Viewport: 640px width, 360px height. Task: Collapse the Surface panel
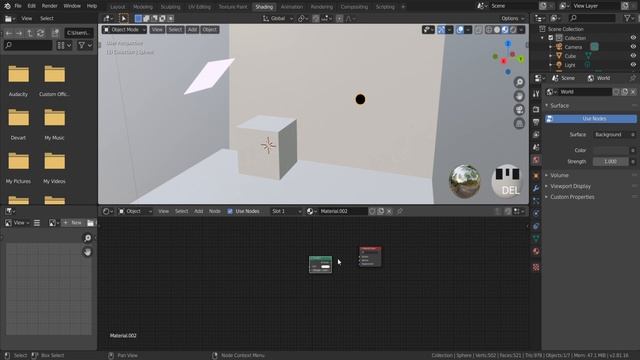pyautogui.click(x=559, y=106)
